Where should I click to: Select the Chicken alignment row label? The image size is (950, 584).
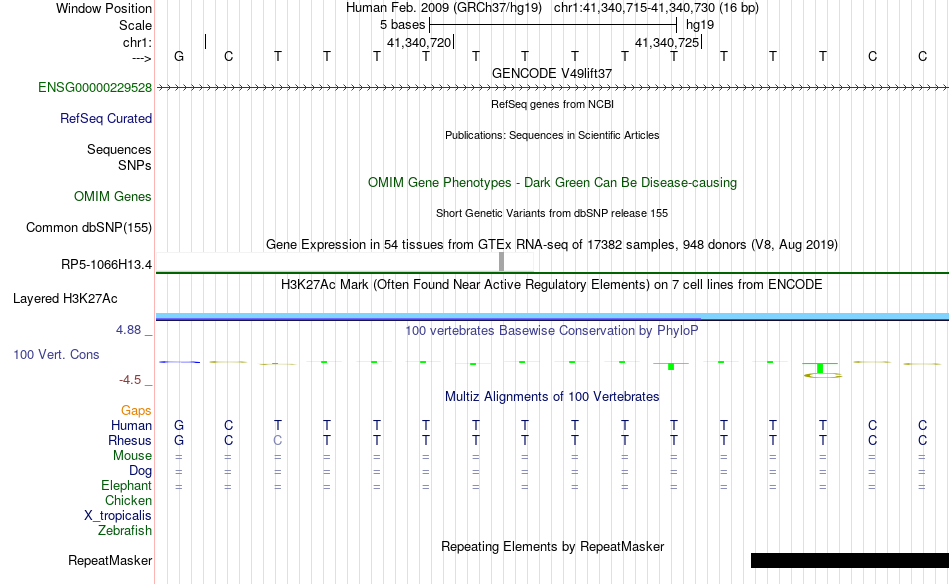[128, 501]
